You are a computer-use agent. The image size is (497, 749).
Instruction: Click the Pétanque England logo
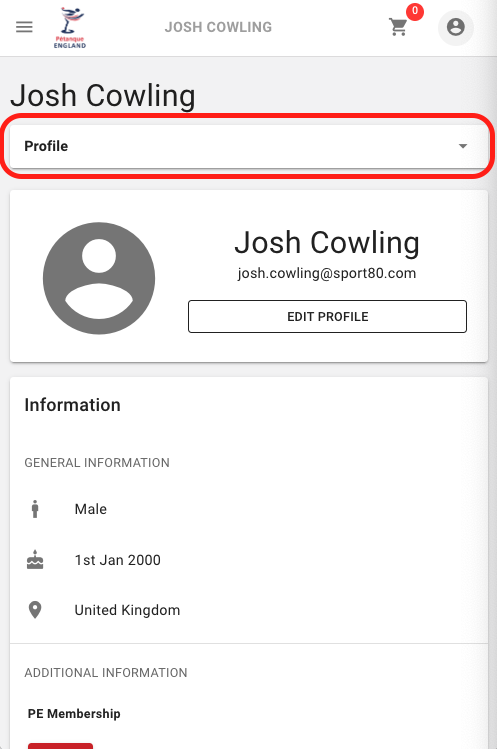pos(70,28)
